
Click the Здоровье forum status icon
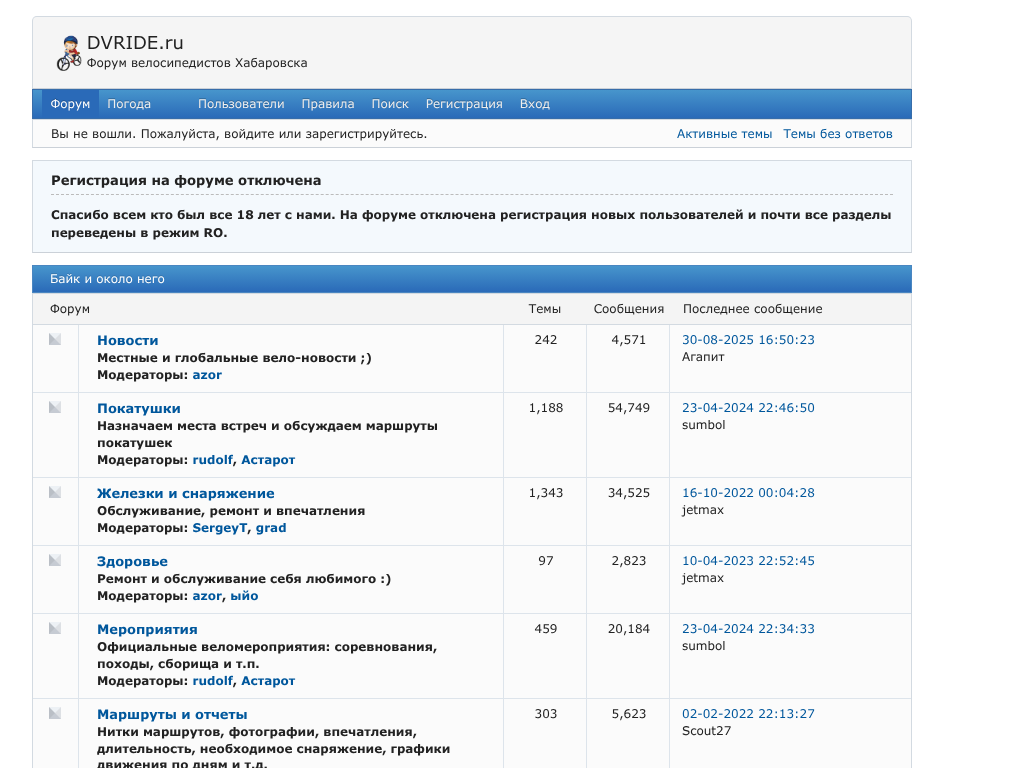coord(55,561)
